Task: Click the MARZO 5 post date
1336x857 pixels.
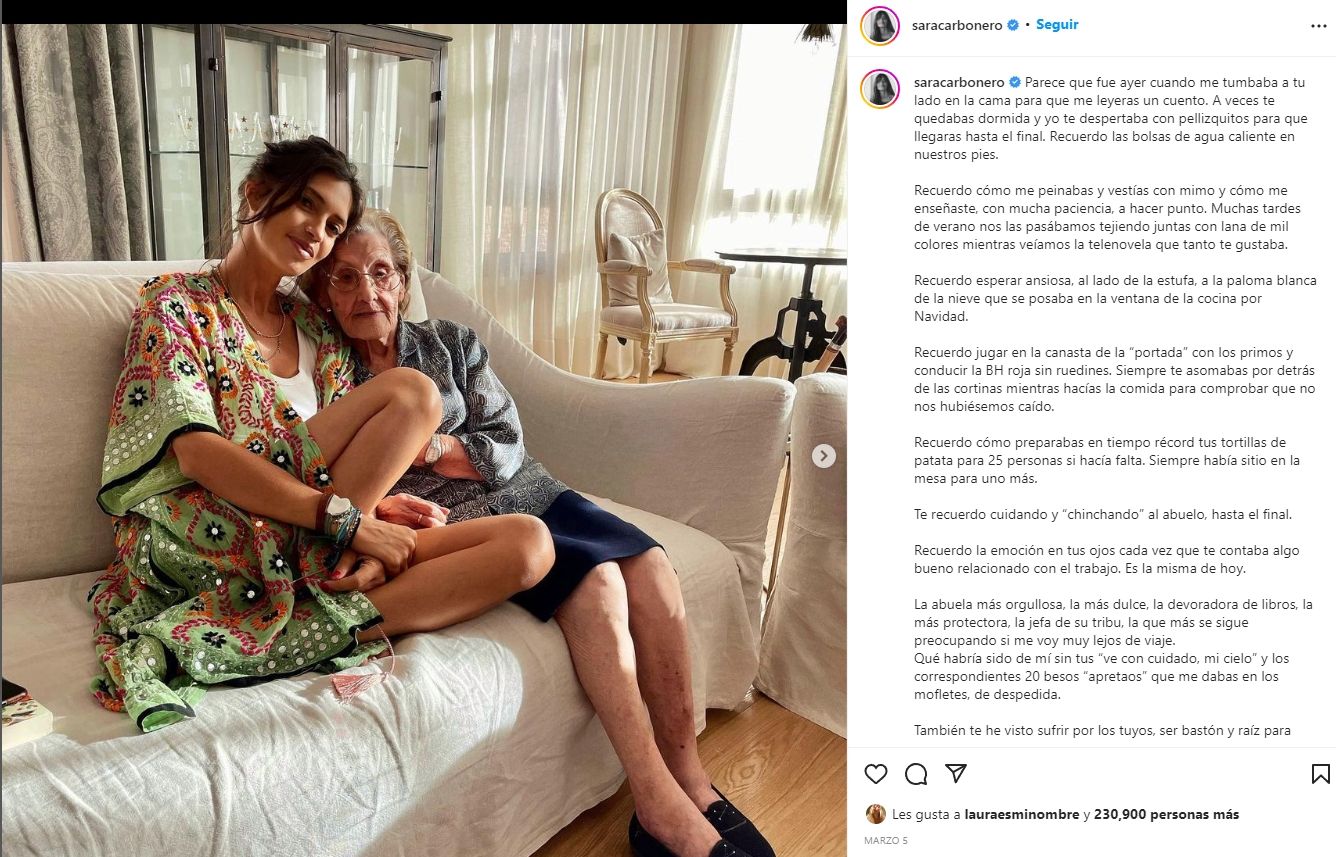Action: 885,840
